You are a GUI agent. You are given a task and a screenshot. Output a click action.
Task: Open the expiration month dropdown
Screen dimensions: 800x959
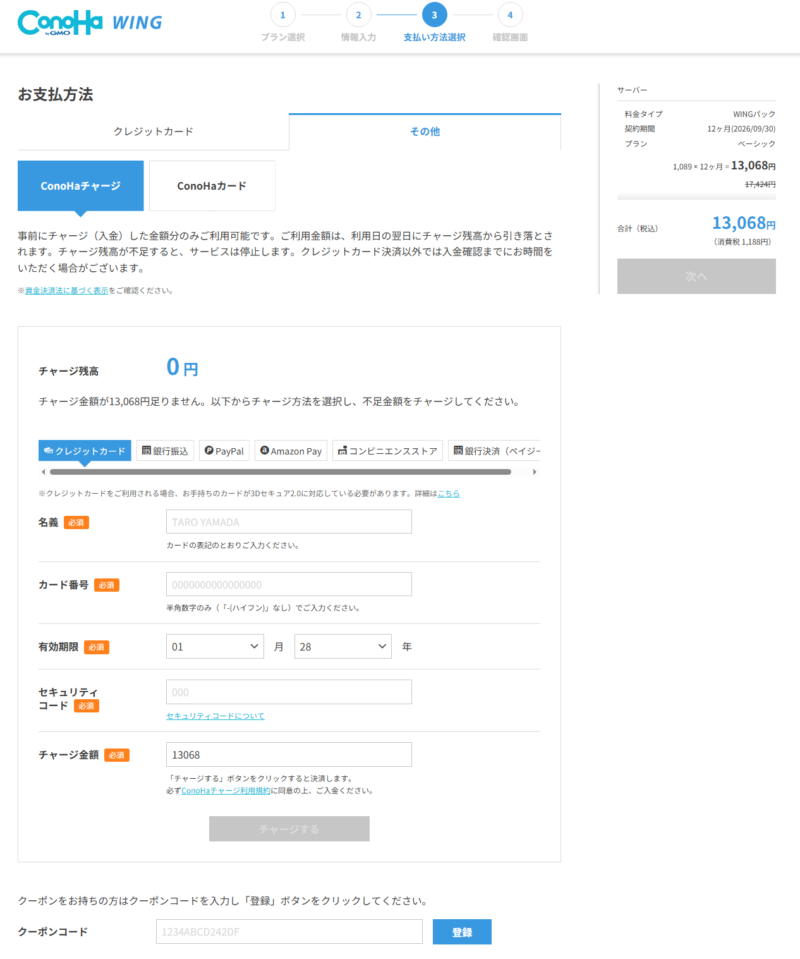215,647
